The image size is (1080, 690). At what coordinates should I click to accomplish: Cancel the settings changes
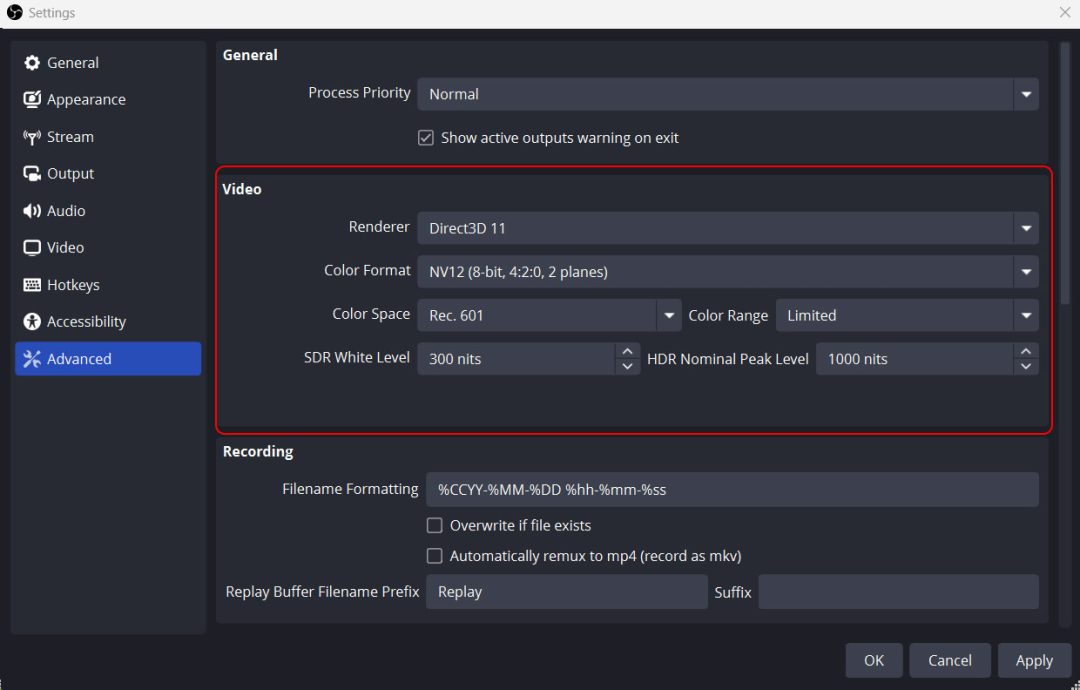949,660
